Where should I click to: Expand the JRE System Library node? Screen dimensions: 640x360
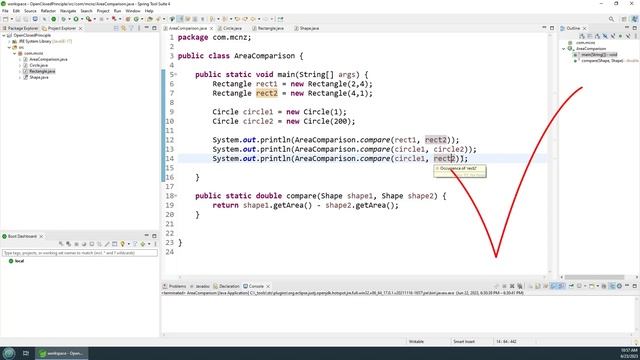9,41
